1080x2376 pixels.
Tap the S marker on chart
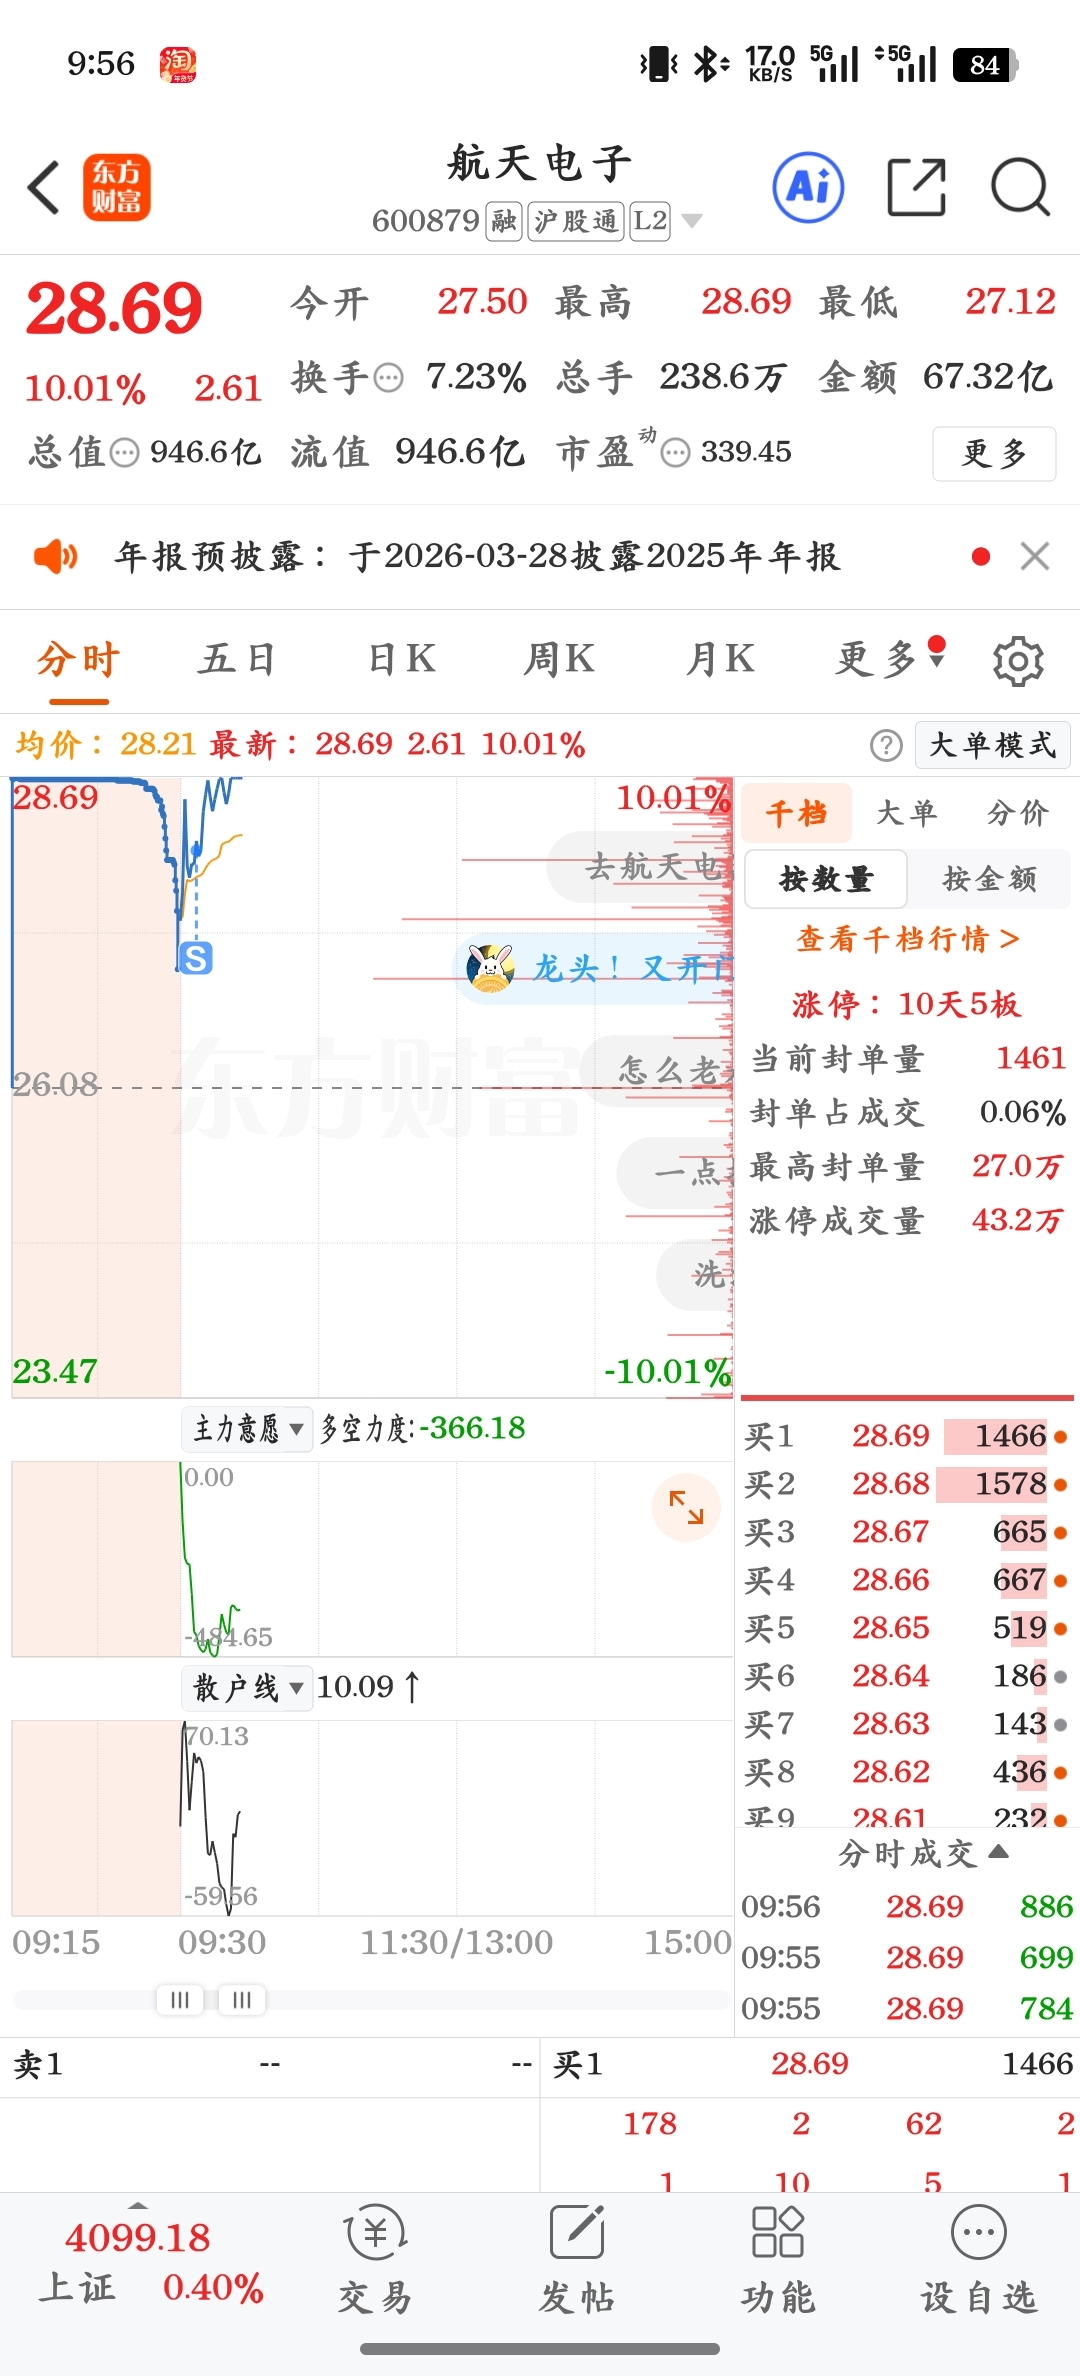coord(196,958)
